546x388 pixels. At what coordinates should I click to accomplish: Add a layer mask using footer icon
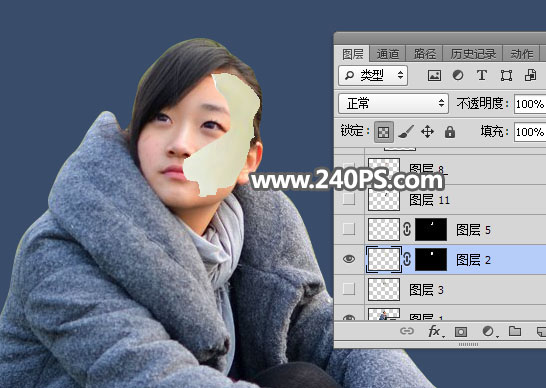[x=461, y=332]
